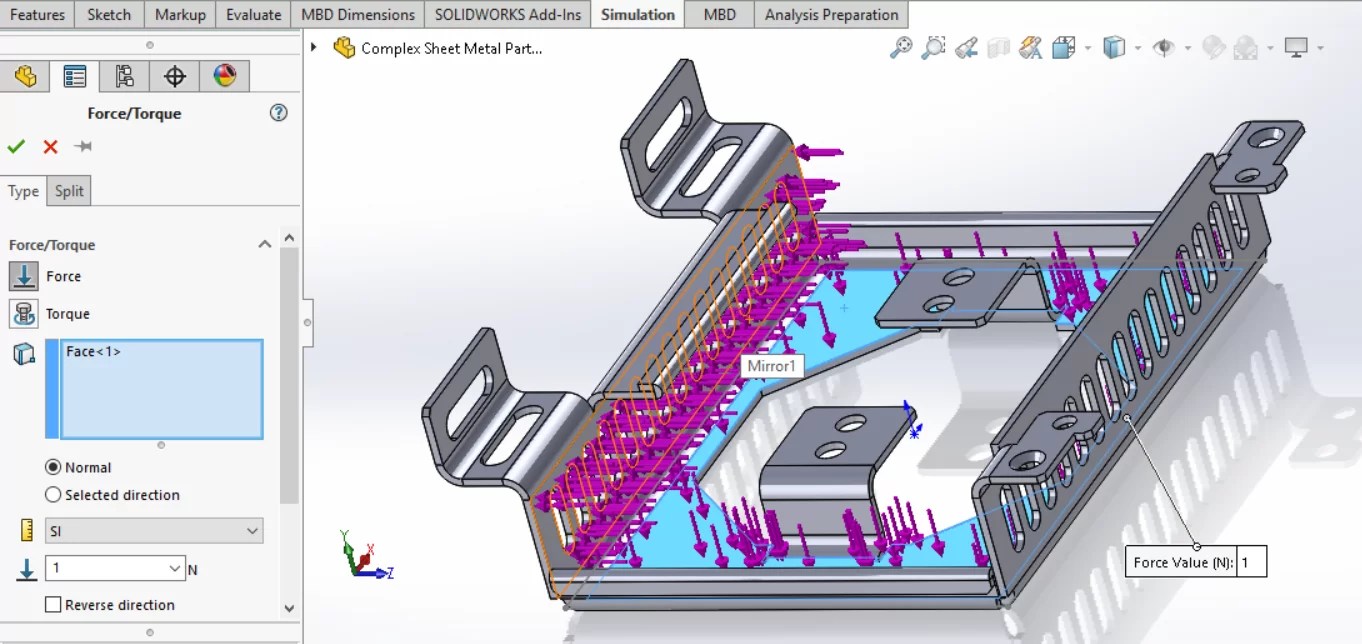The width and height of the screenshot is (1362, 644).
Task: Tick Reverse direction checkbox
Action: pos(53,604)
